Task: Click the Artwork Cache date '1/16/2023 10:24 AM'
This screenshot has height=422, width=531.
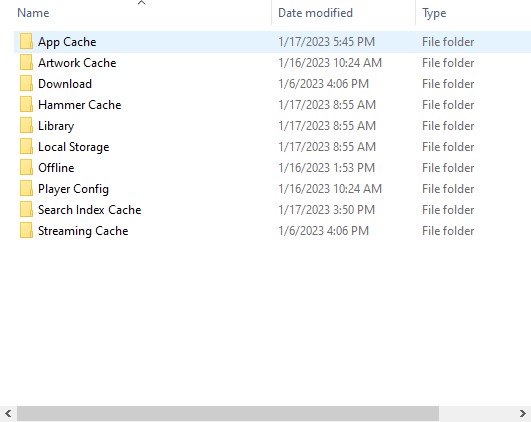Action: pyautogui.click(x=330, y=63)
